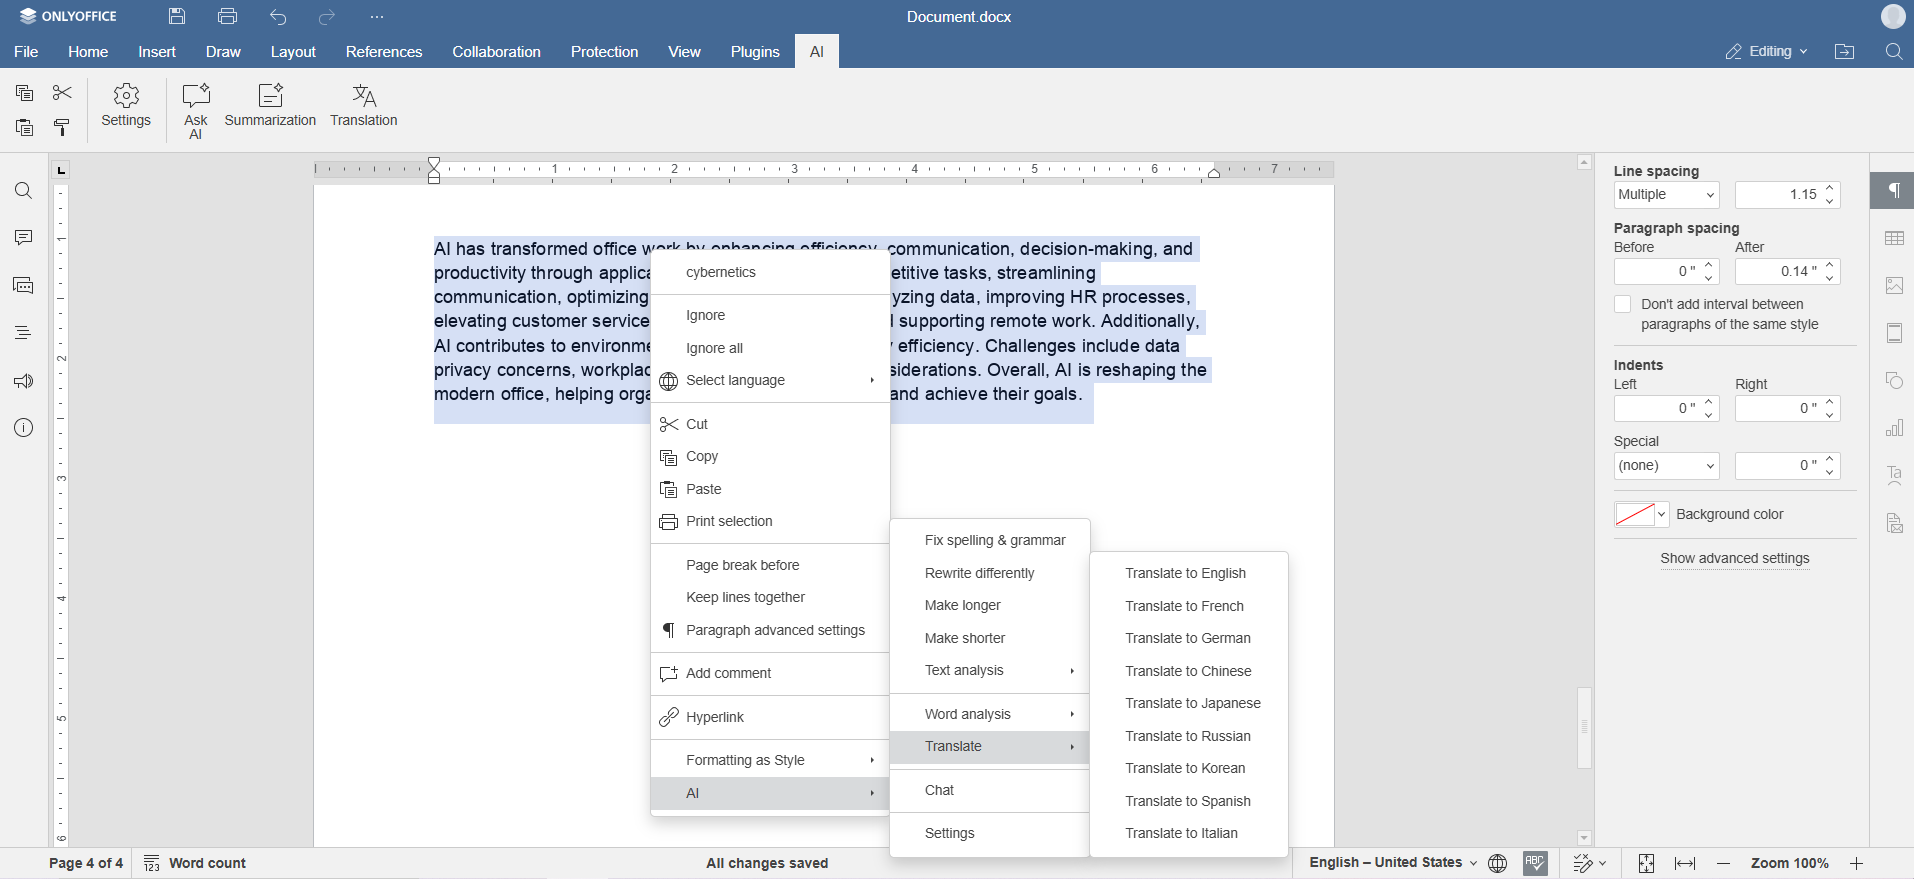Viewport: 1914px width, 879px height.
Task: Open the About info icon
Action: point(24,428)
